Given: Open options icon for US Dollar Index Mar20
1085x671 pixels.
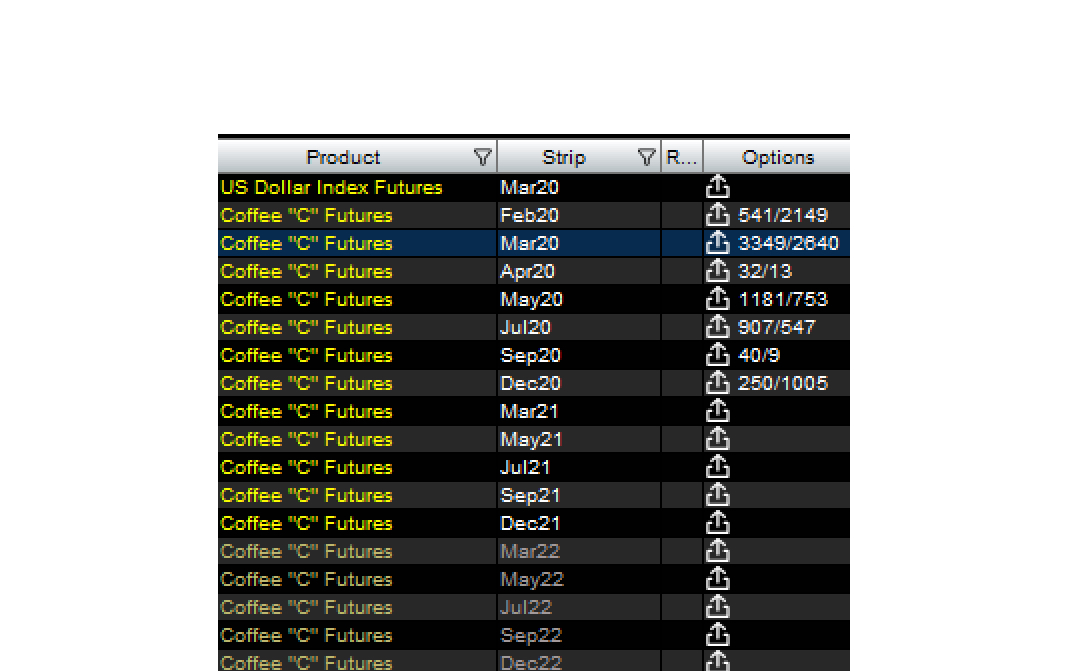Looking at the screenshot, I should tap(718, 187).
